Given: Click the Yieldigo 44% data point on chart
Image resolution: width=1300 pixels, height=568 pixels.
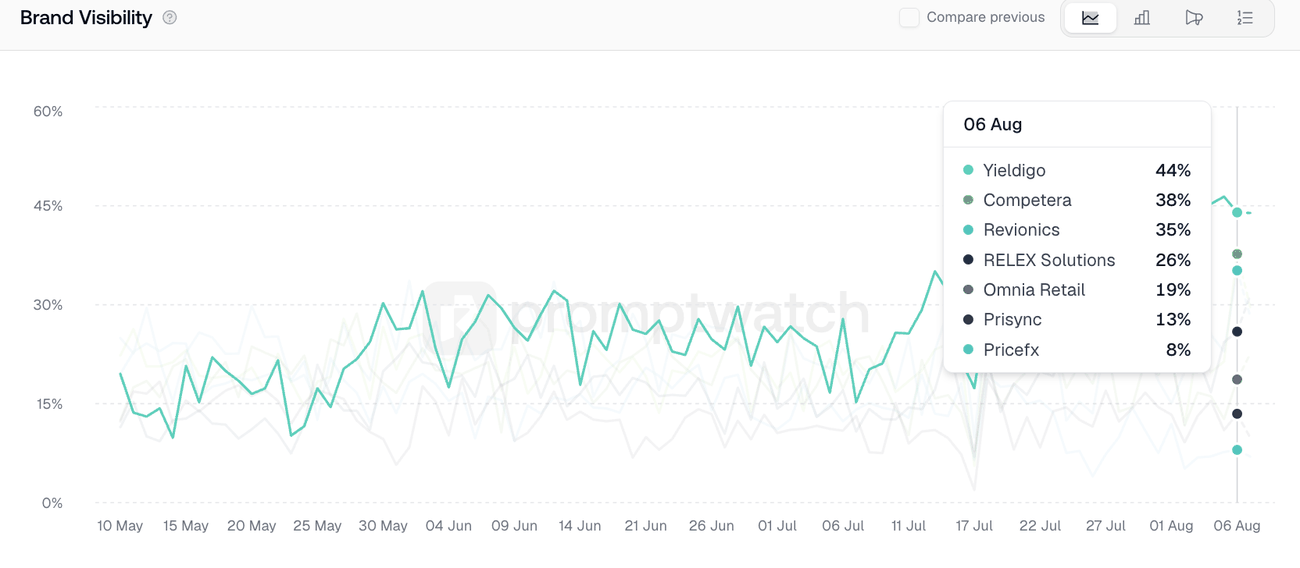Looking at the screenshot, I should pyautogui.click(x=1237, y=213).
